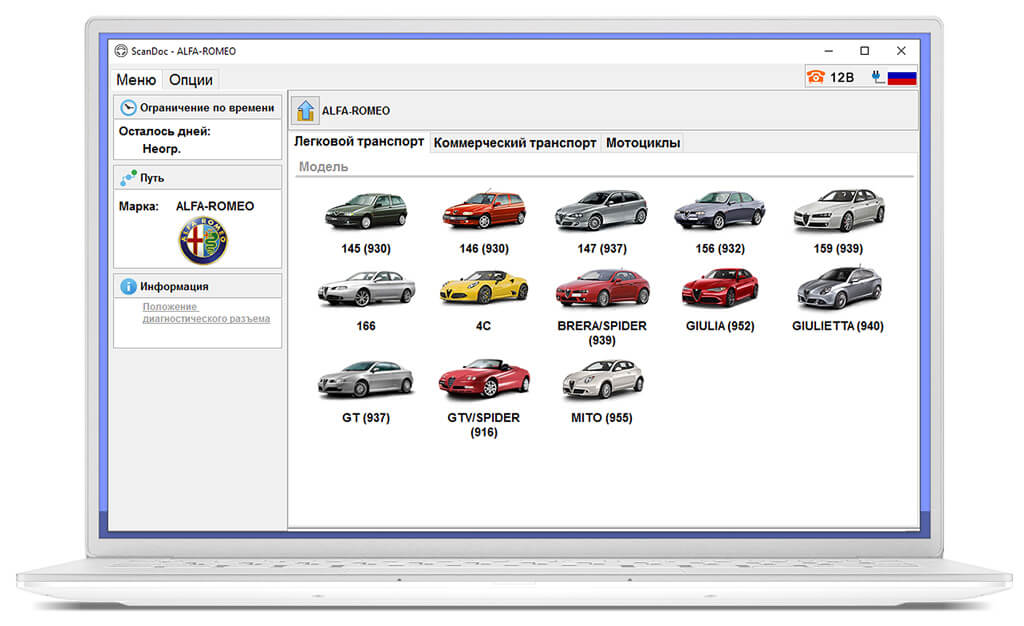Click the Неогр. days remaining value

point(161,149)
